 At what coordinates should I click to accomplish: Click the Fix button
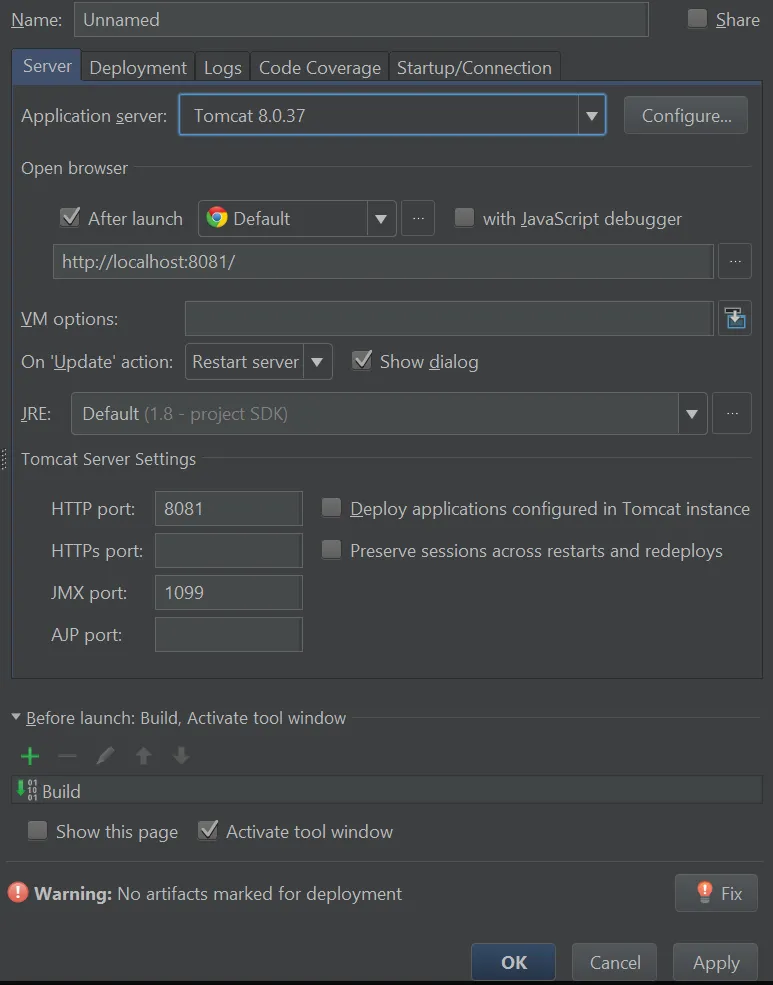click(x=716, y=893)
